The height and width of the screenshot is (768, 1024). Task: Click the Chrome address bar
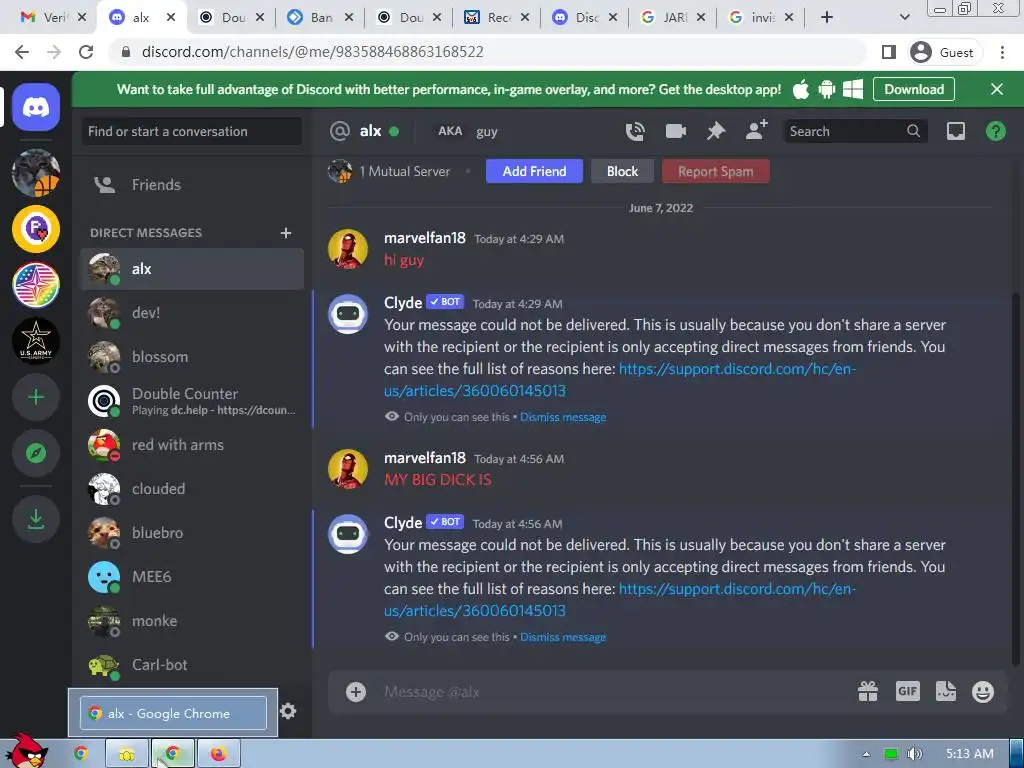pyautogui.click(x=487, y=52)
